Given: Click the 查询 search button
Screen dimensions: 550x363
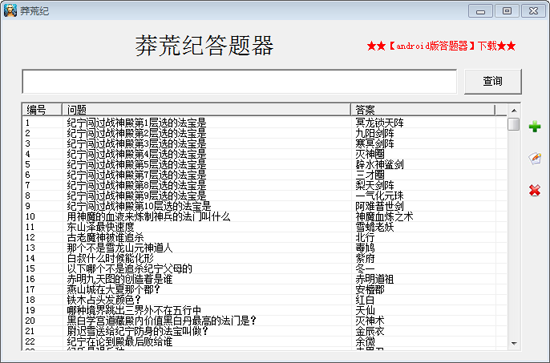Looking at the screenshot, I should [493, 81].
